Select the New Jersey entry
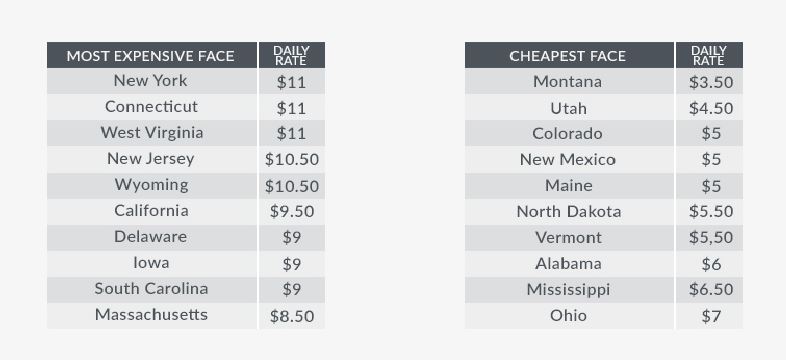Image resolution: width=786 pixels, height=360 pixels. pyautogui.click(x=151, y=159)
